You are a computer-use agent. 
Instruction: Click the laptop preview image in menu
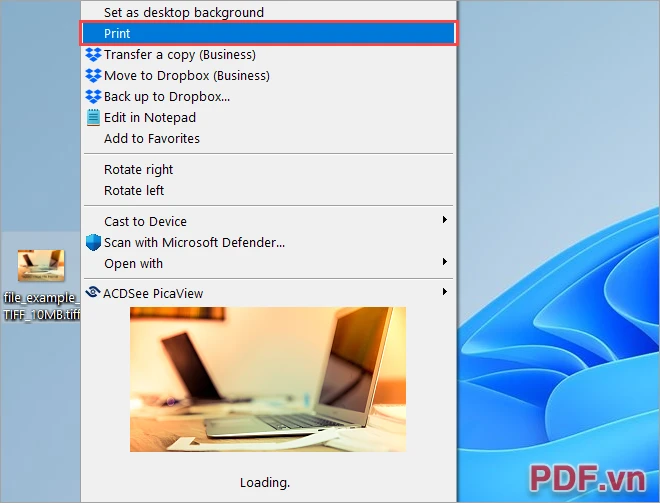(268, 379)
